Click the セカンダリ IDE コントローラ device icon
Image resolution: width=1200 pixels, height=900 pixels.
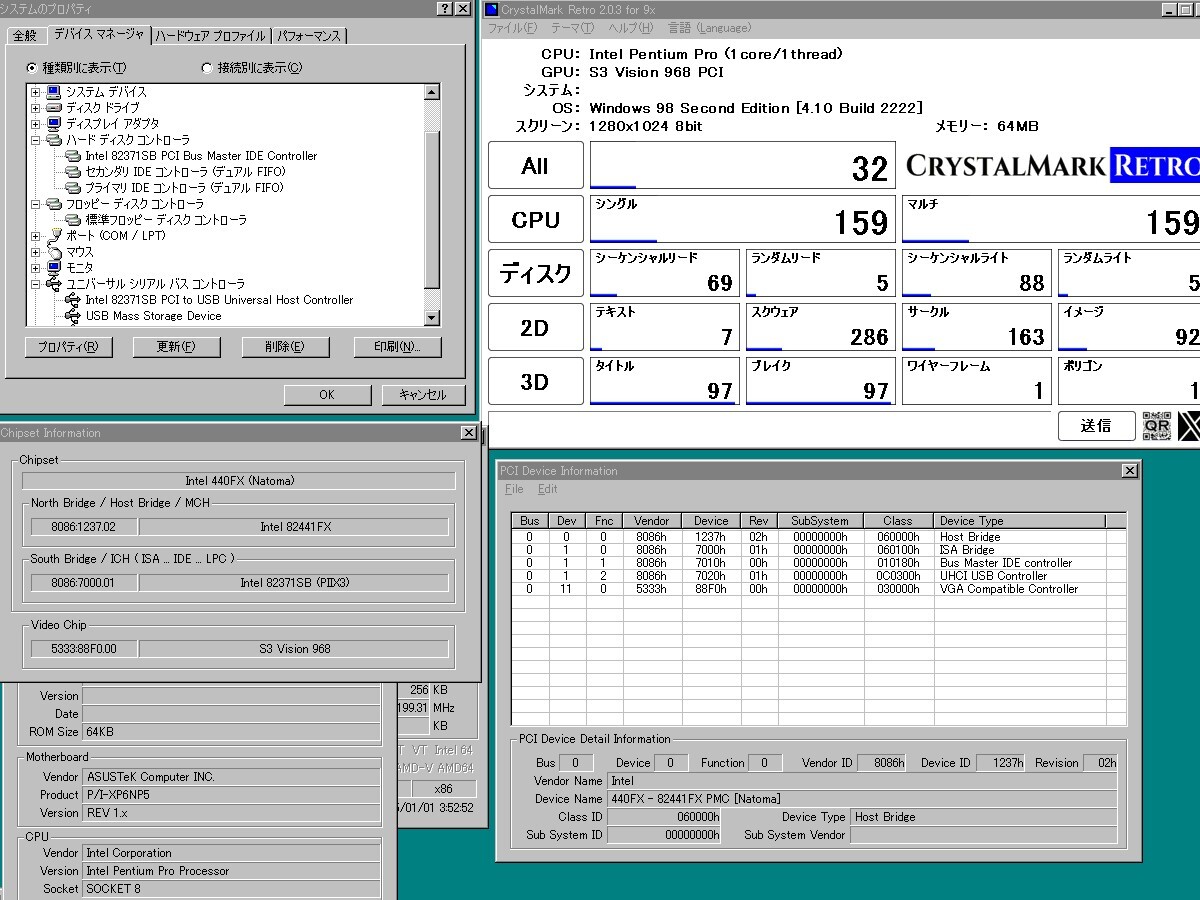(x=73, y=172)
